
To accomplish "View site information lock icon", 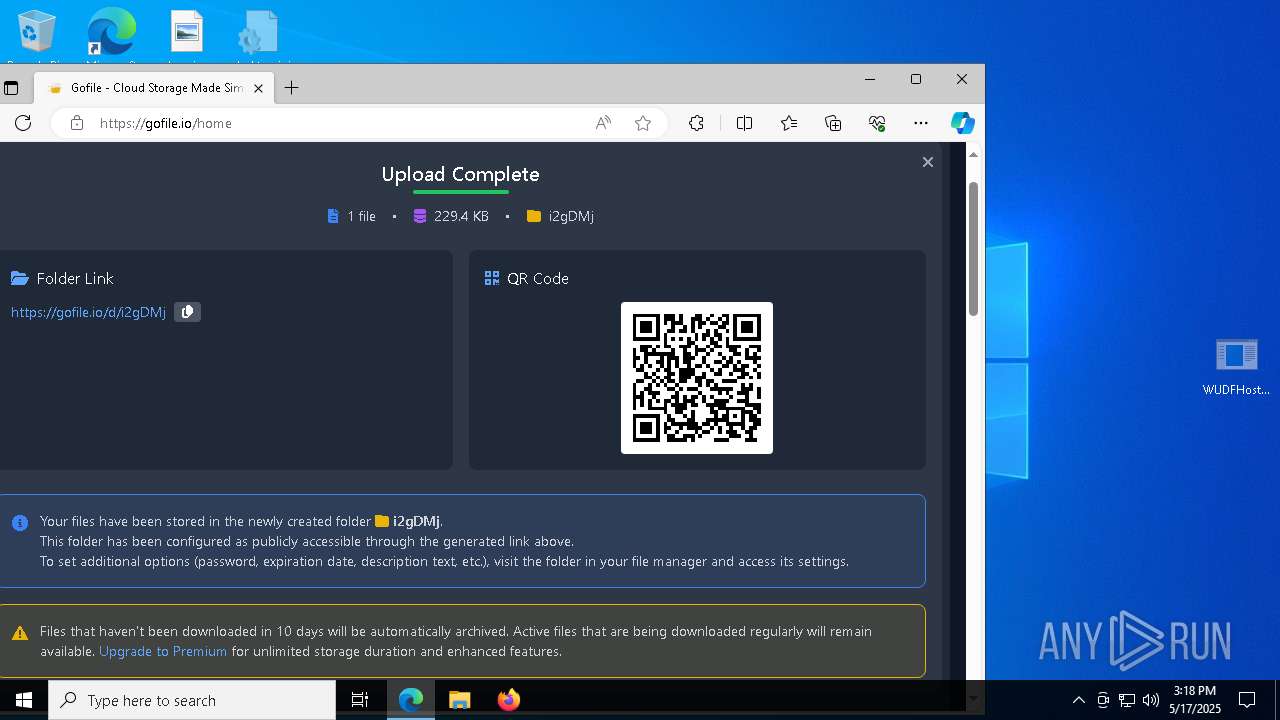I will [77, 123].
